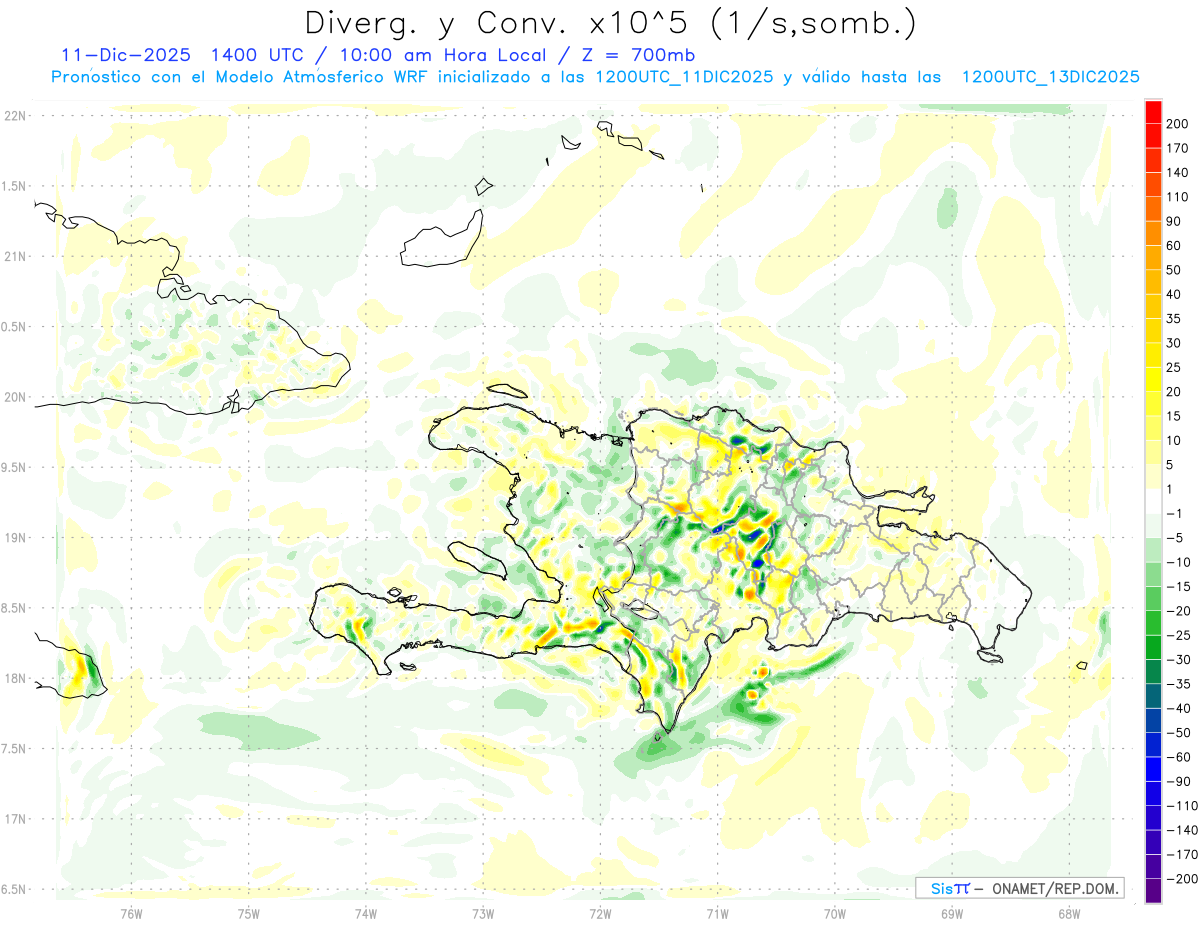Click the "-200" value on the color scale
The width and height of the screenshot is (1200, 927).
point(1182,879)
